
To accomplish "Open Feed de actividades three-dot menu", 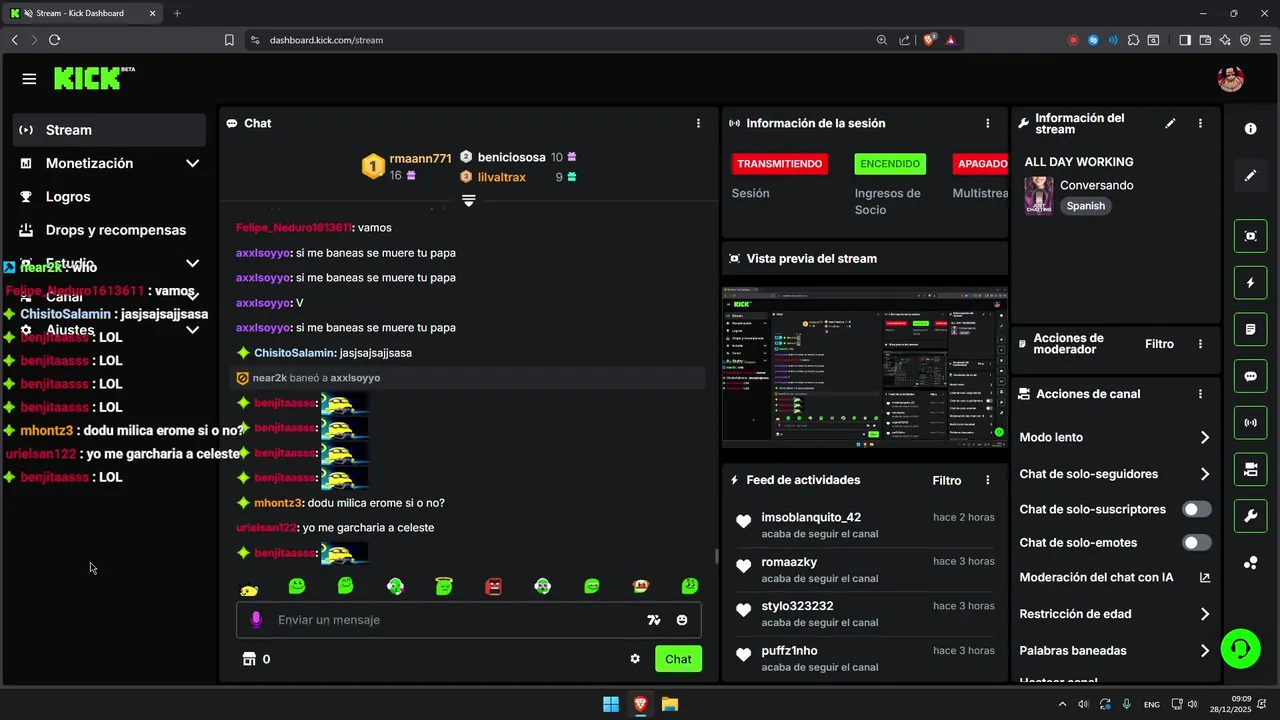I will click(x=988, y=480).
